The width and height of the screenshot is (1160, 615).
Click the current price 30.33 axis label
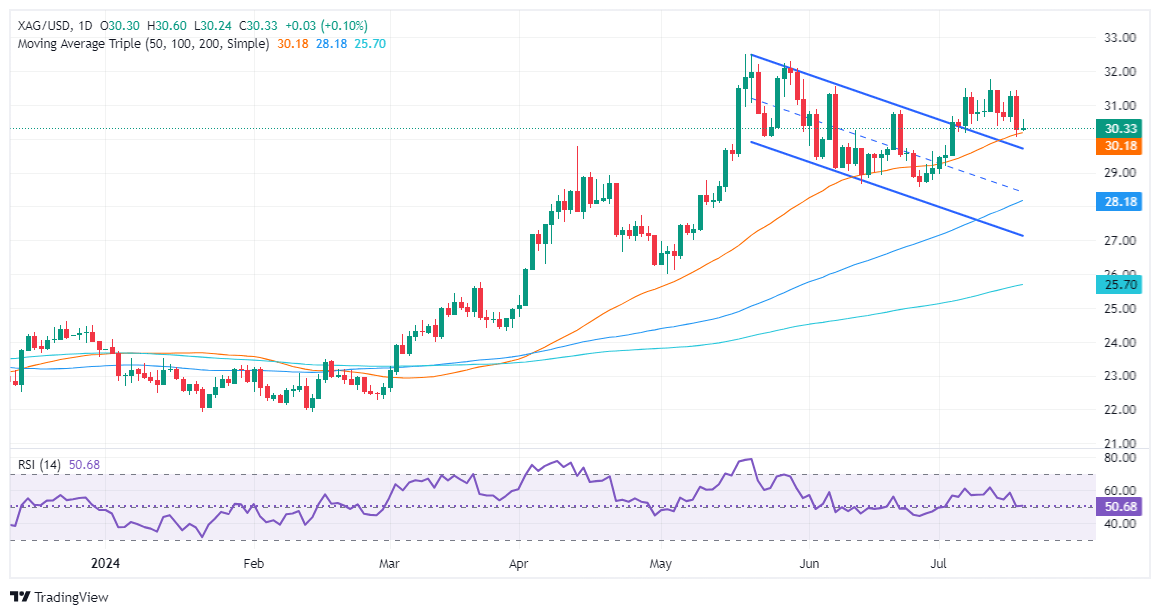(1117, 128)
